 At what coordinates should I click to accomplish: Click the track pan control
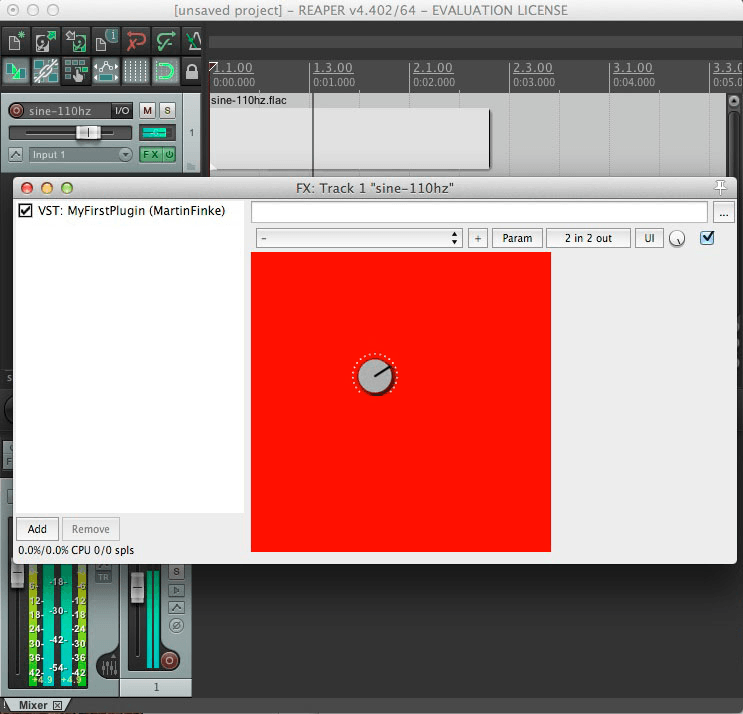[x=157, y=133]
